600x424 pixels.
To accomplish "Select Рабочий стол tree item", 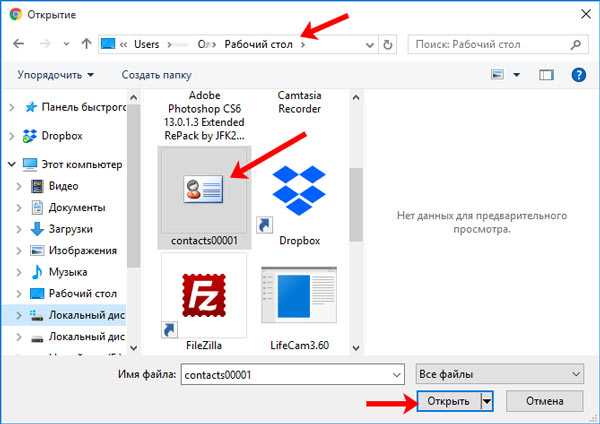I will [83, 294].
